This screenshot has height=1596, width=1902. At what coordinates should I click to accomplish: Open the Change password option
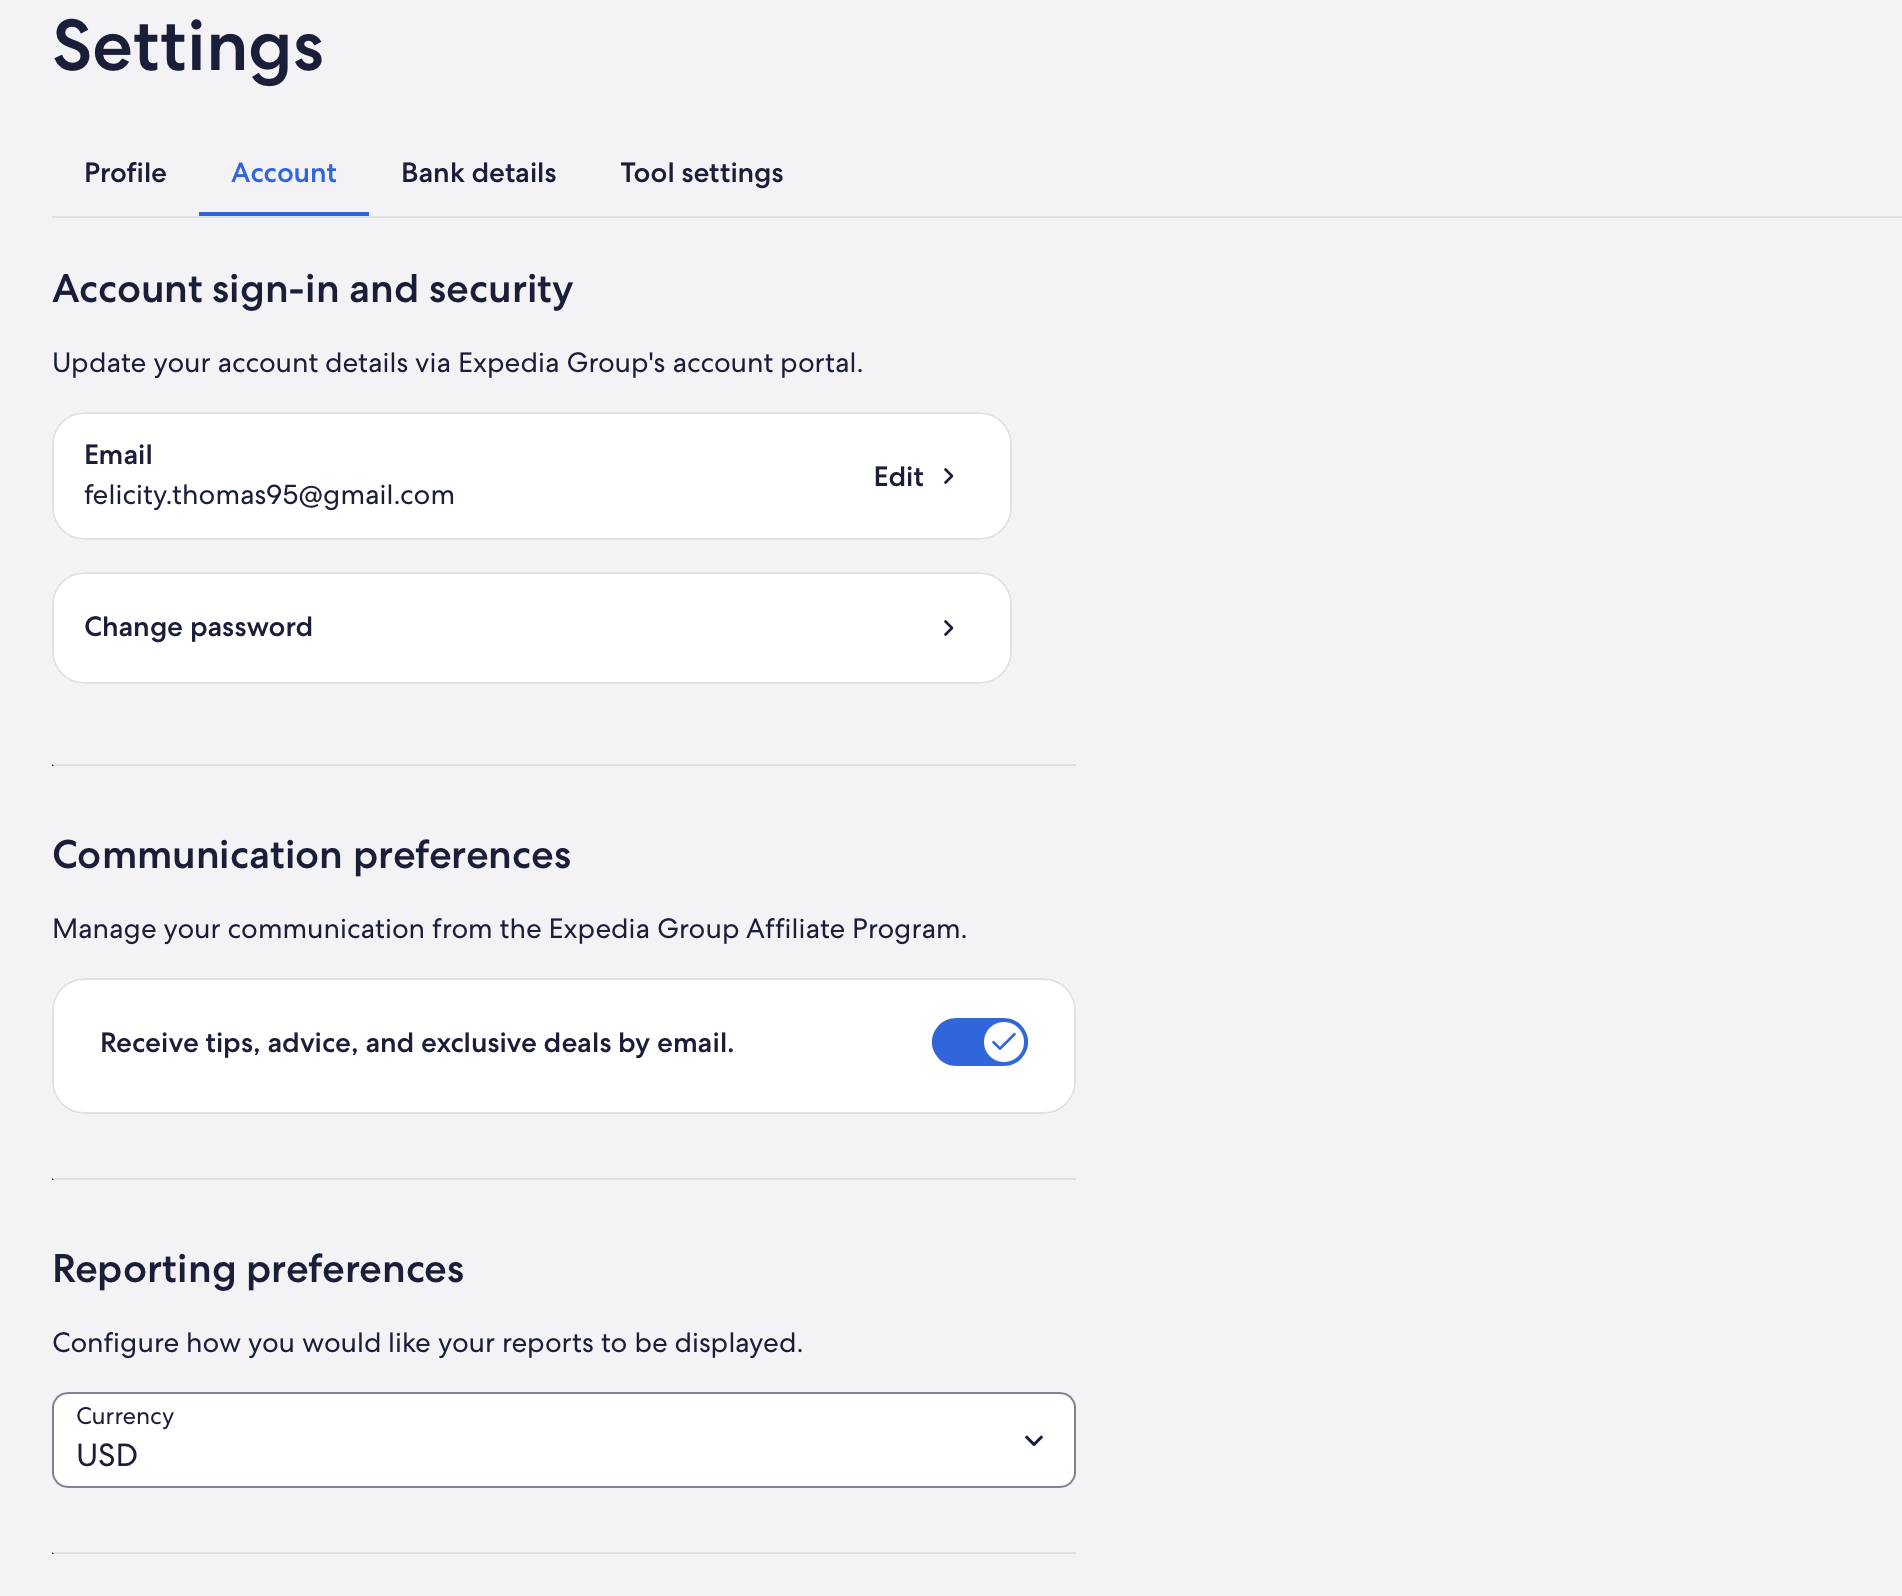[199, 627]
